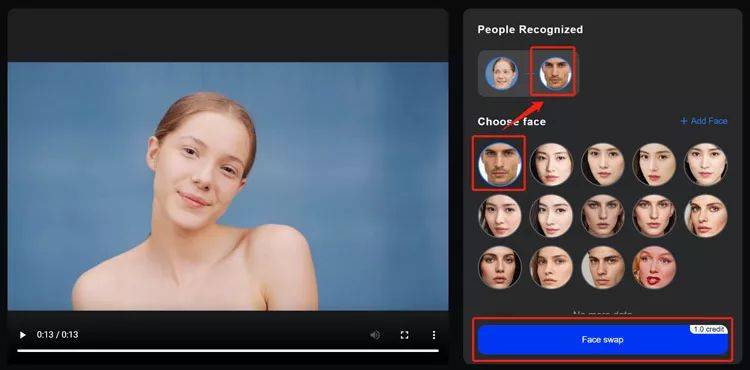Viewport: 750px width, 370px height.
Task: Click the 1.0 credit badge
Action: [x=708, y=329]
